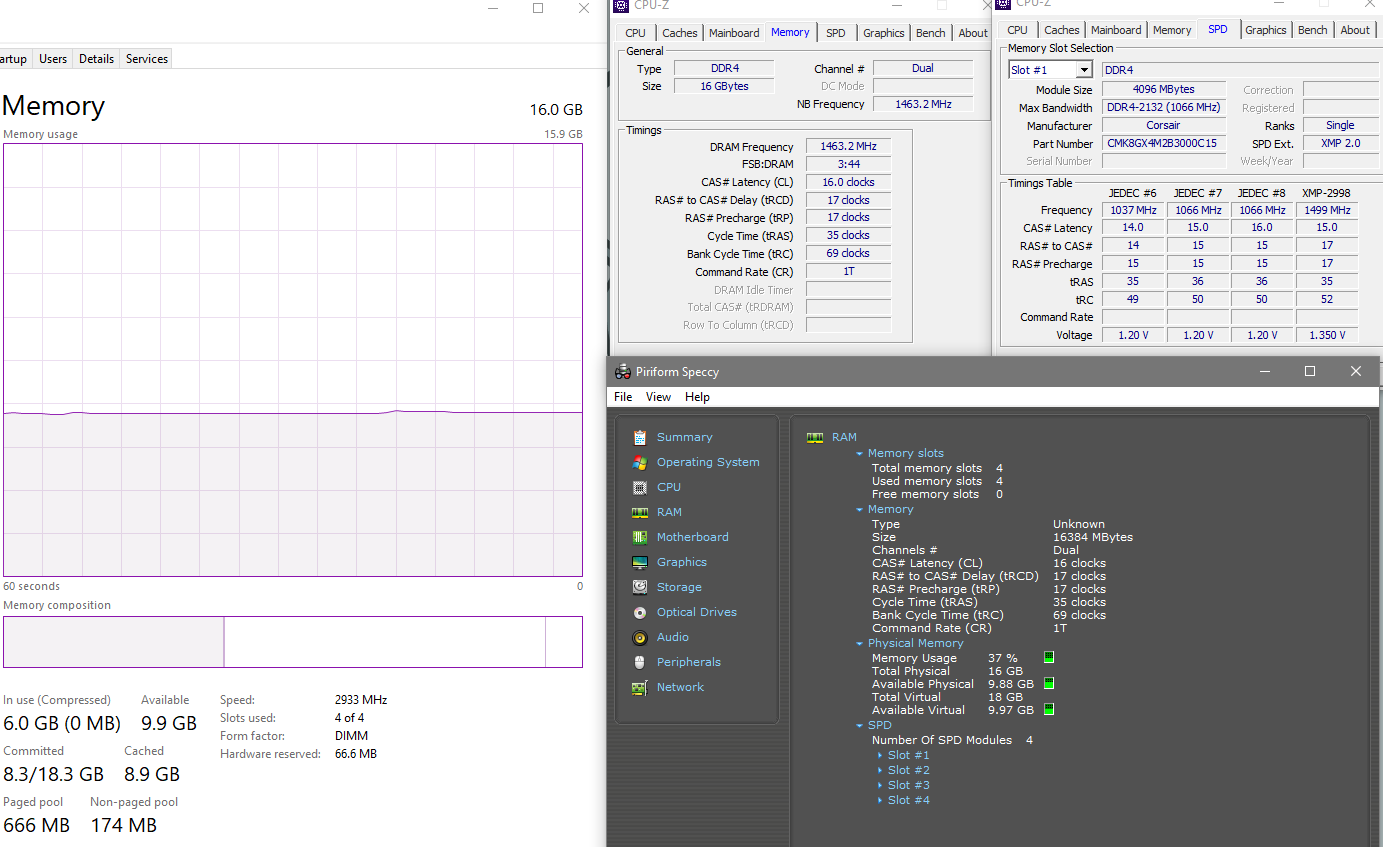Open Slot #1 dropdown in CPU-Z SPD

(x=1084, y=69)
